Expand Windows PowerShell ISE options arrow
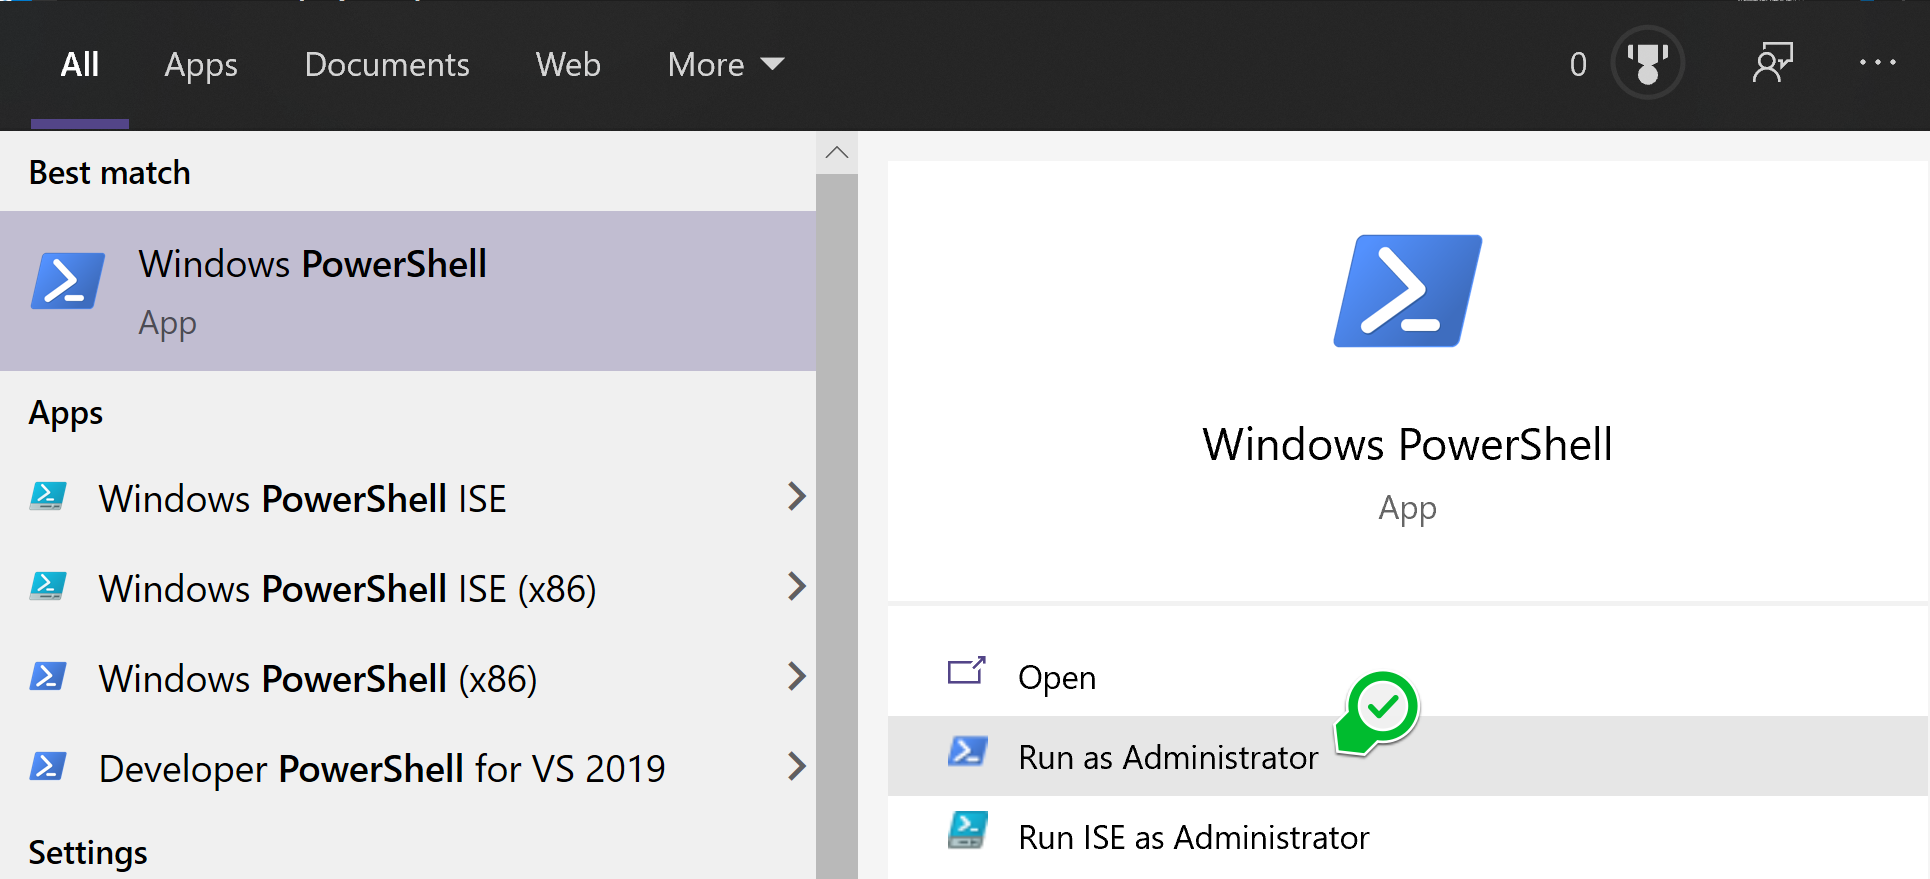The image size is (1930, 879). point(796,497)
